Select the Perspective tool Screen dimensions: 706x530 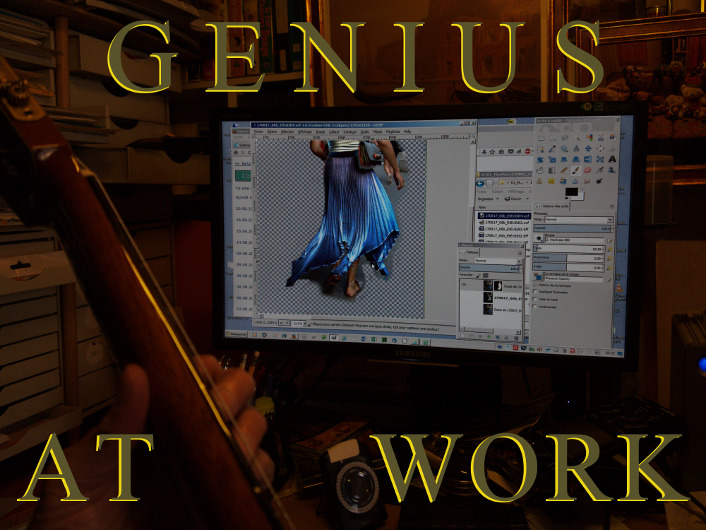tap(576, 159)
